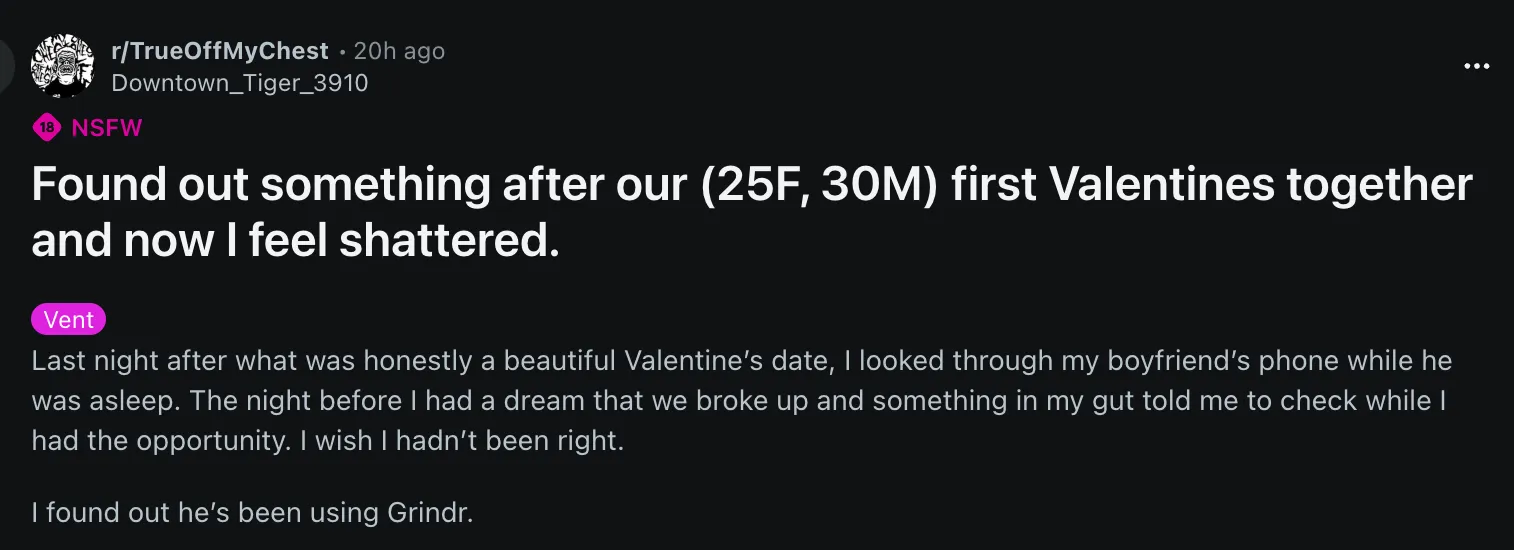Open the post overflow three-dot menu

(1476, 67)
